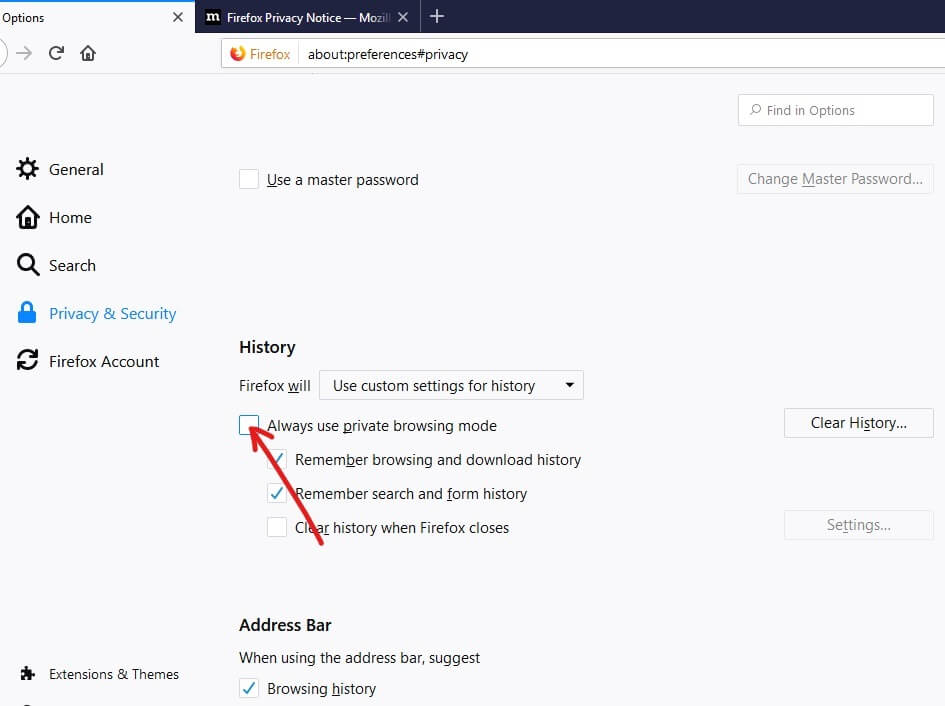Switch to Firefox Privacy Notice tab
Image resolution: width=945 pixels, height=706 pixels.
[x=307, y=17]
